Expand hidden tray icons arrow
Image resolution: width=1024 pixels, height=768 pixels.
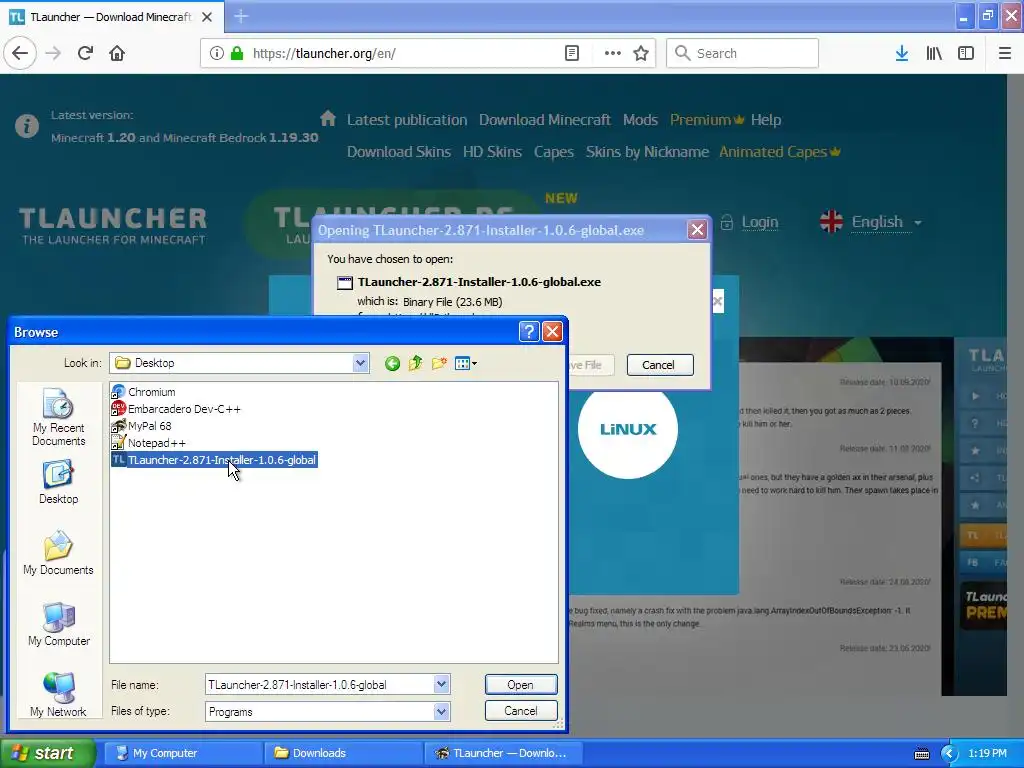click(949, 754)
